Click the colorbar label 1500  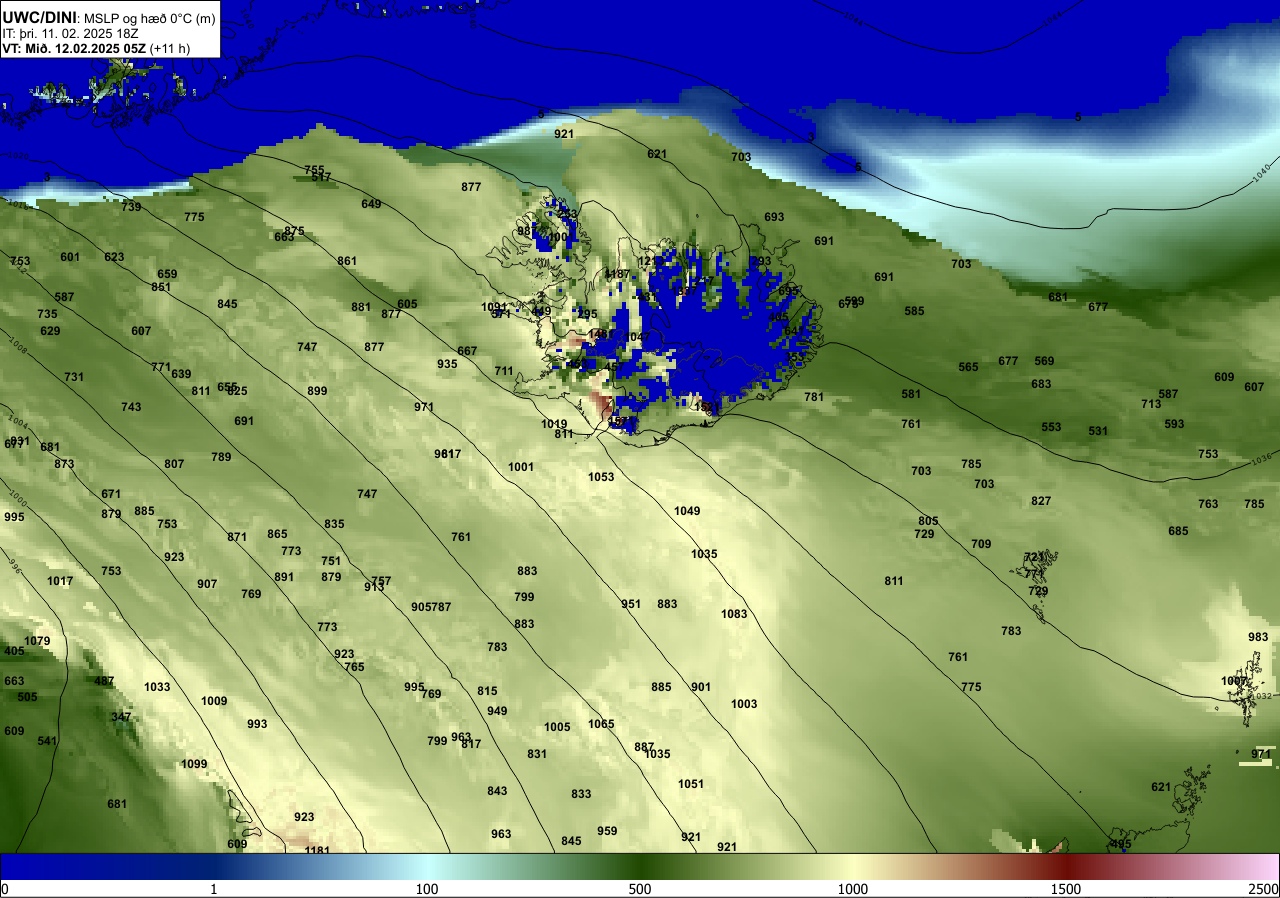pos(1066,889)
